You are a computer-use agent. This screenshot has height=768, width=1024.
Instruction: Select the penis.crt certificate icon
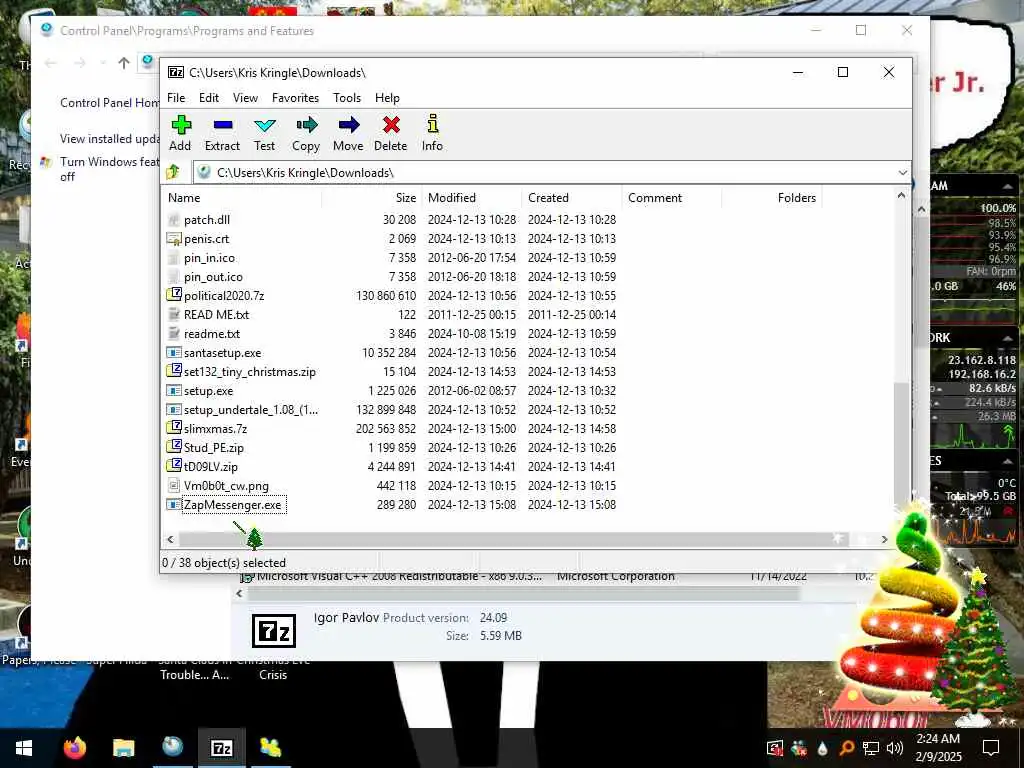coord(174,238)
